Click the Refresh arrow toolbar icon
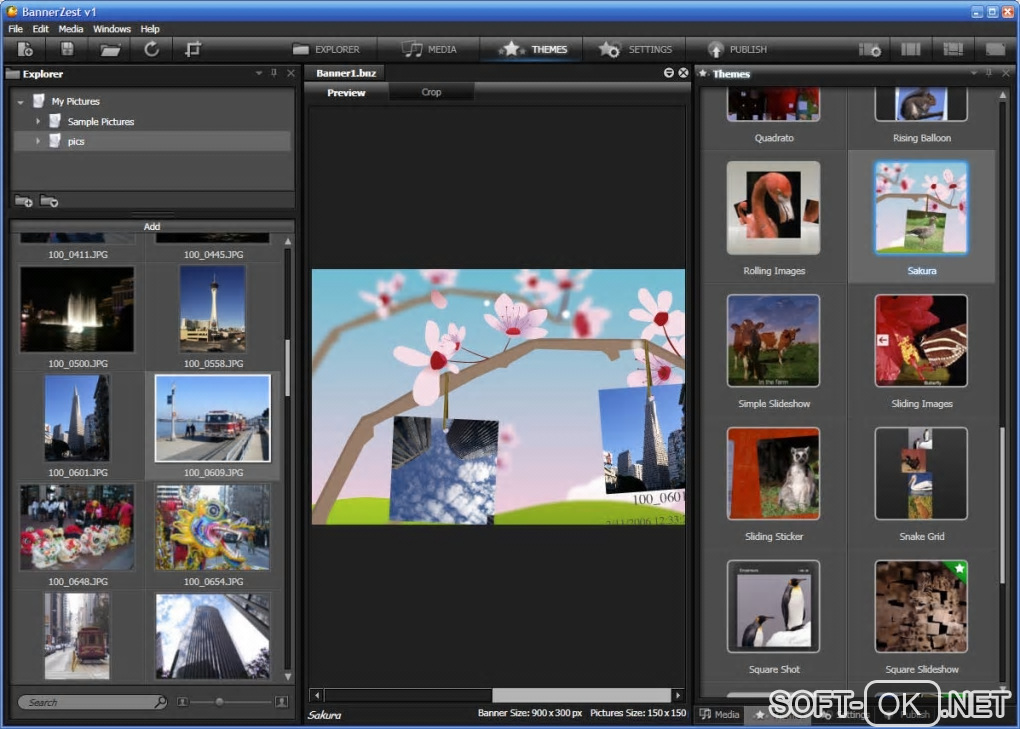Image resolution: width=1020 pixels, height=729 pixels. (152, 49)
